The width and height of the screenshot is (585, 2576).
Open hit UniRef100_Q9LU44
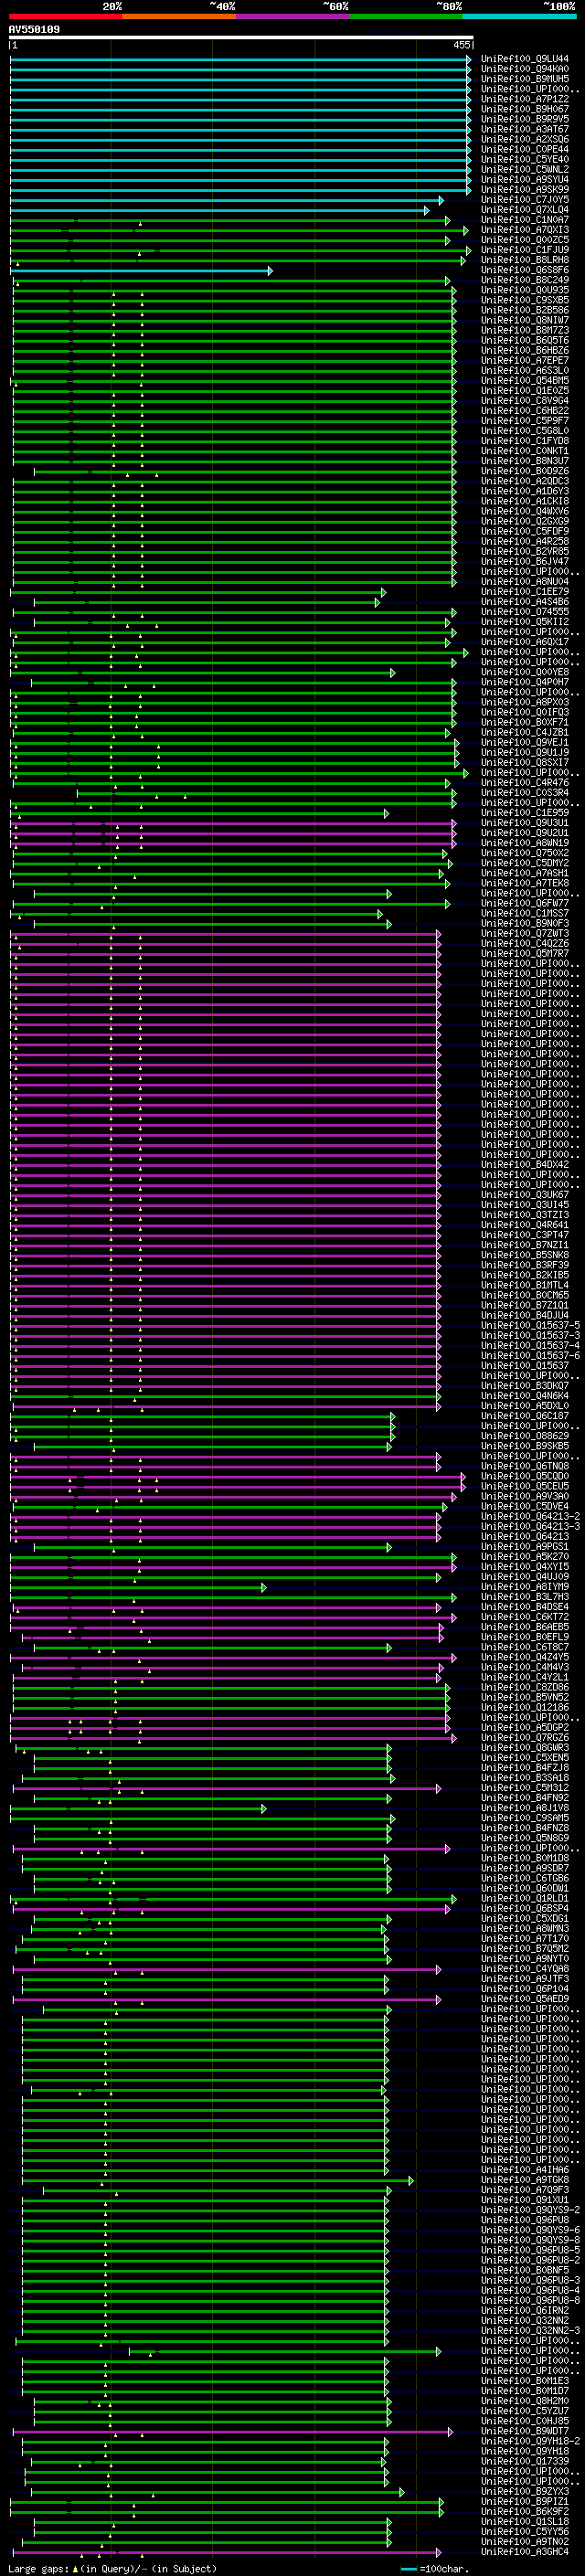pyautogui.click(x=525, y=59)
